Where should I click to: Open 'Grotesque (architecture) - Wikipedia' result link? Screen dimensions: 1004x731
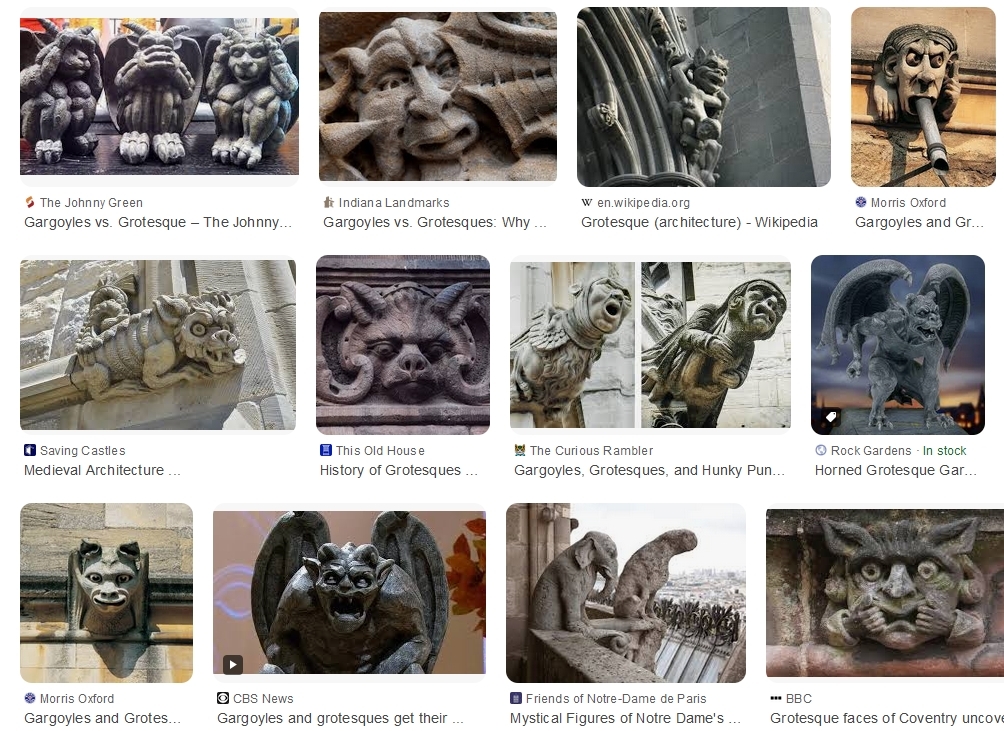pyautogui.click(x=699, y=222)
